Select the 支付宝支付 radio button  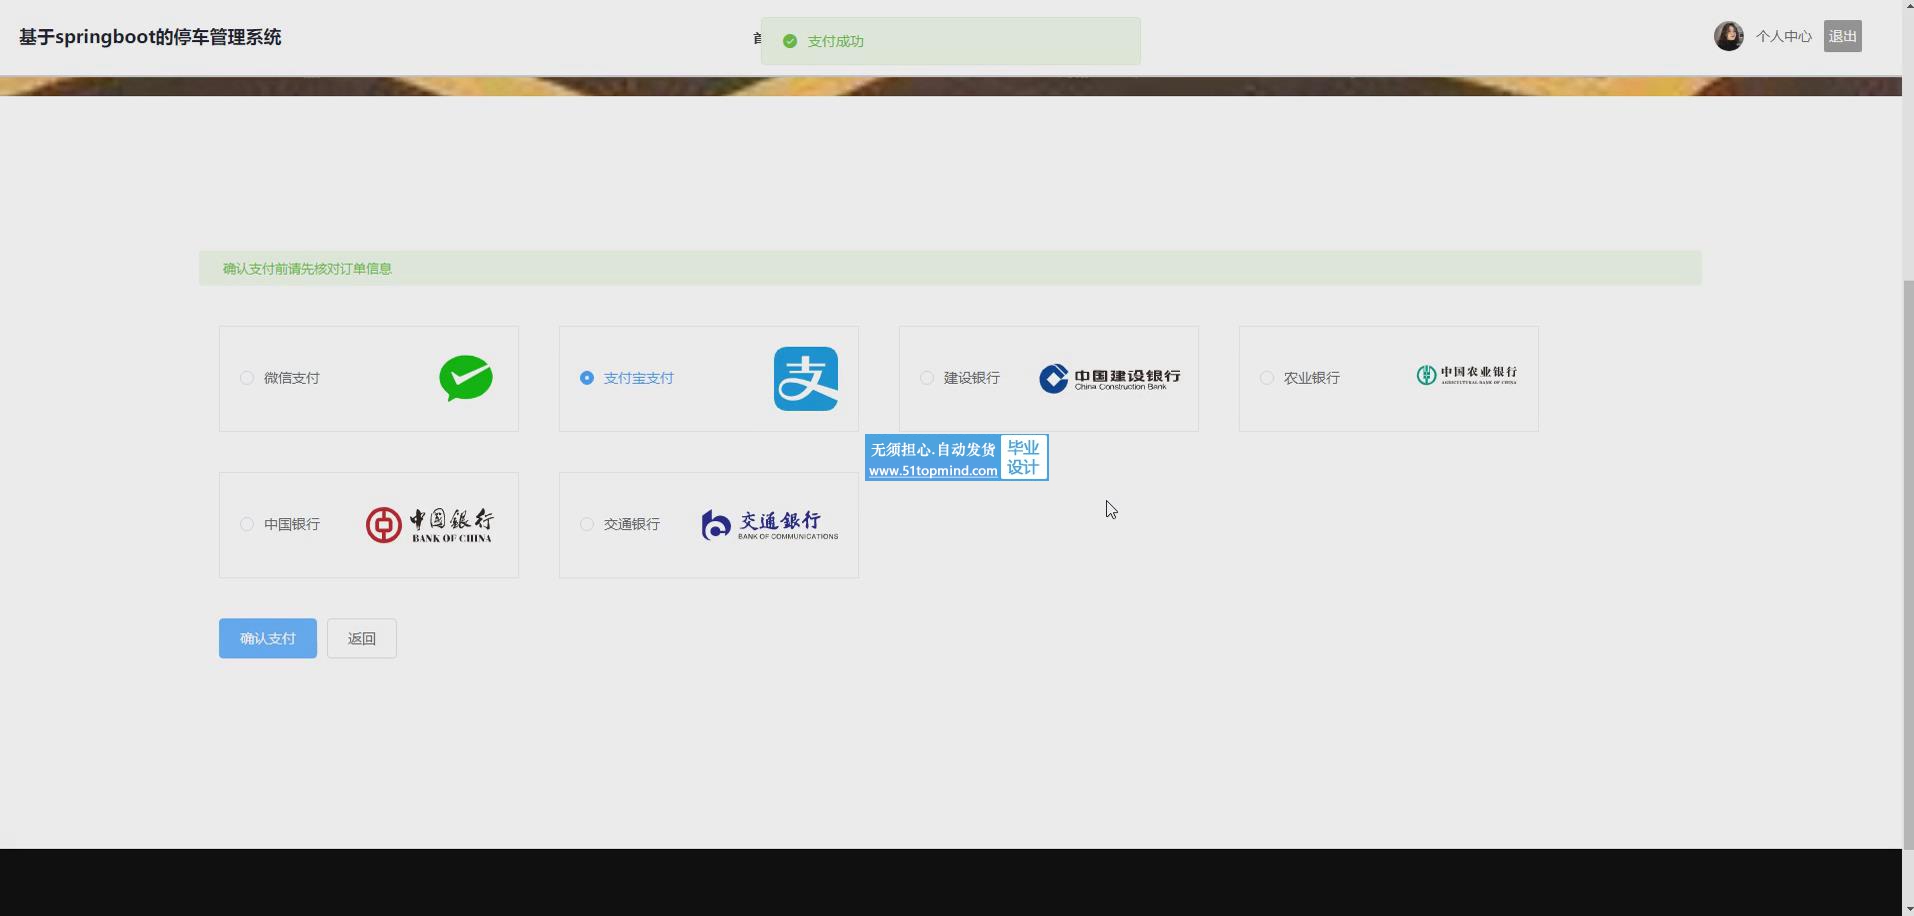click(x=587, y=378)
